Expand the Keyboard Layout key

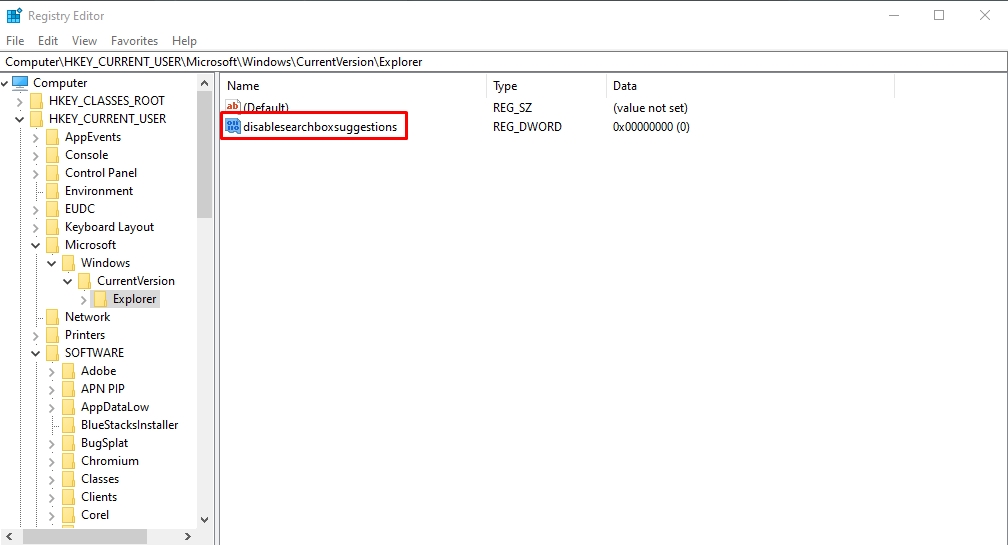pyautogui.click(x=35, y=227)
